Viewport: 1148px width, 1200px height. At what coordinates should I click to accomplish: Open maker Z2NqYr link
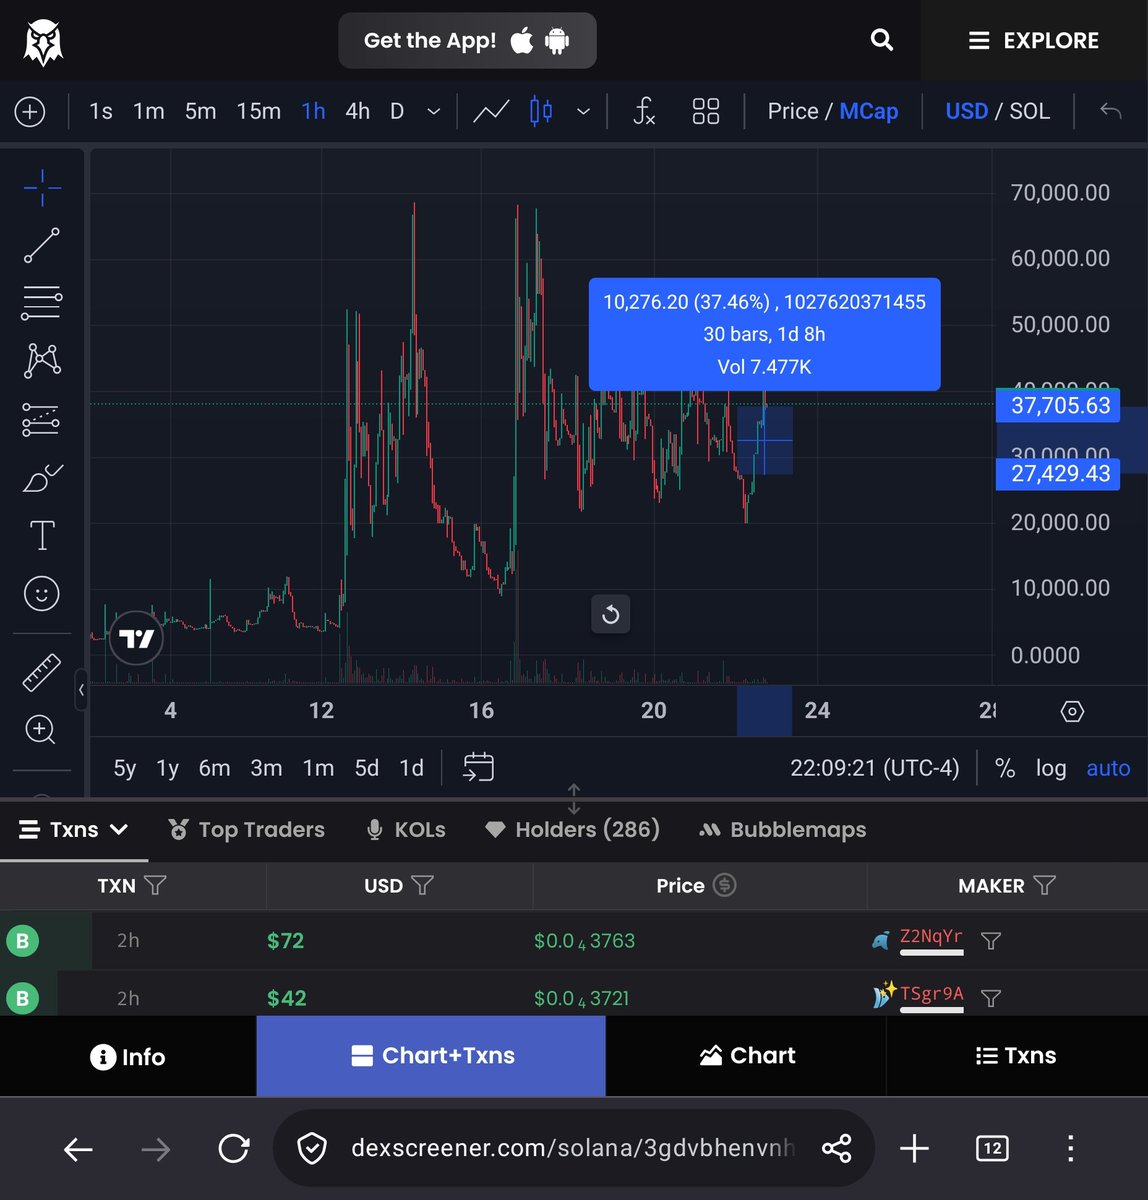point(931,937)
